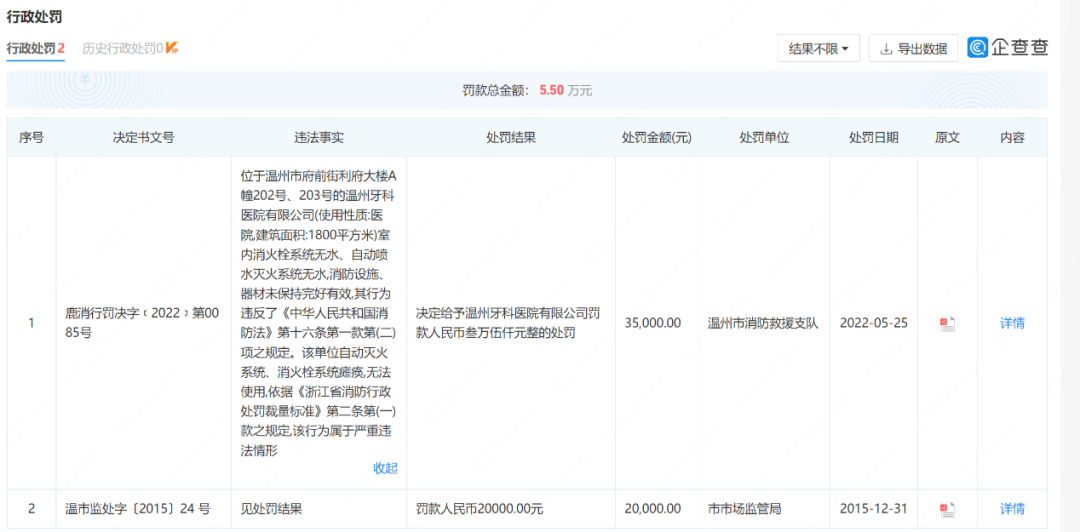Screen dimensions: 1080x532
Task: Collapse the violation text with 收起
Action: click(x=385, y=468)
